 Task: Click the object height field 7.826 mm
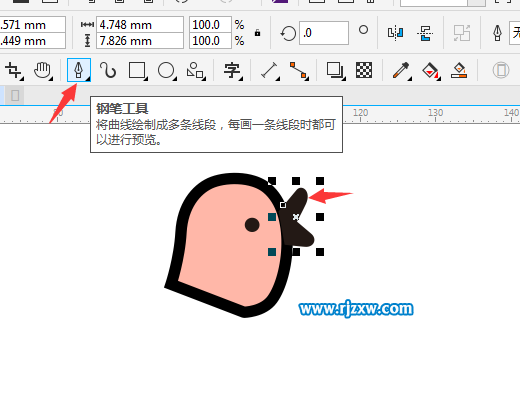point(140,41)
